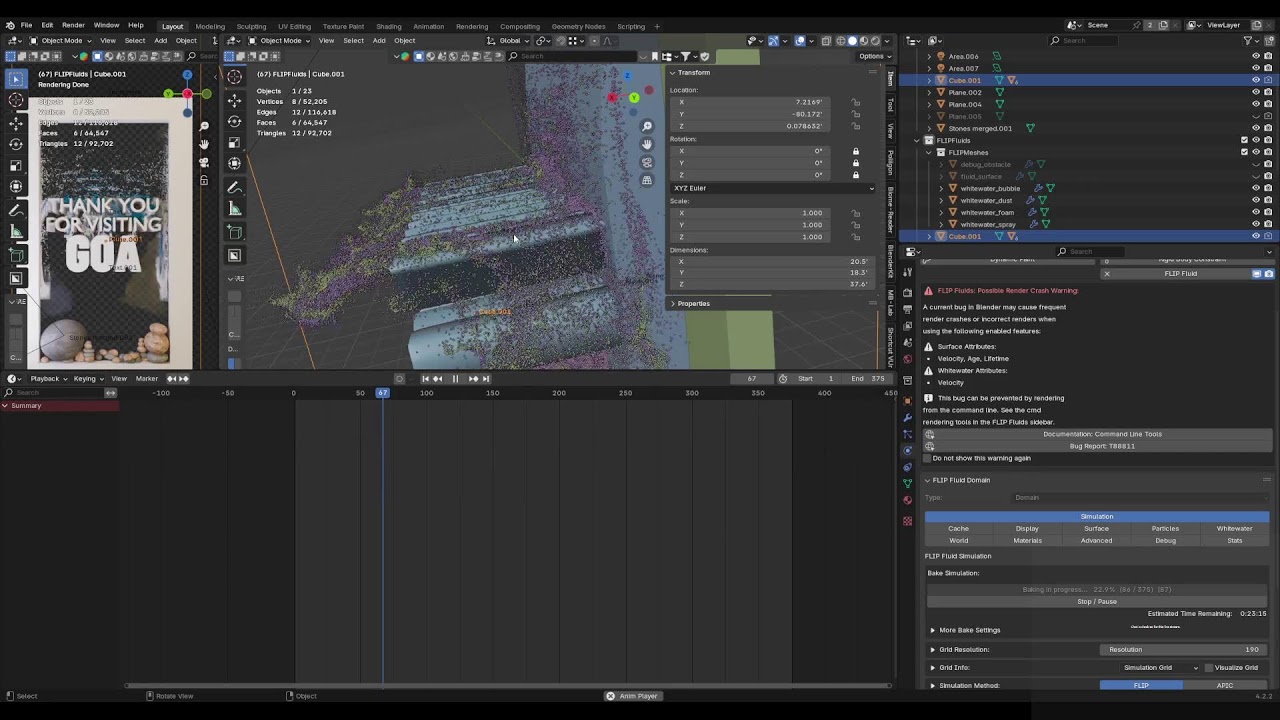The height and width of the screenshot is (720, 1280).
Task: Expand whitewater_bubble tree item
Action: (941, 188)
